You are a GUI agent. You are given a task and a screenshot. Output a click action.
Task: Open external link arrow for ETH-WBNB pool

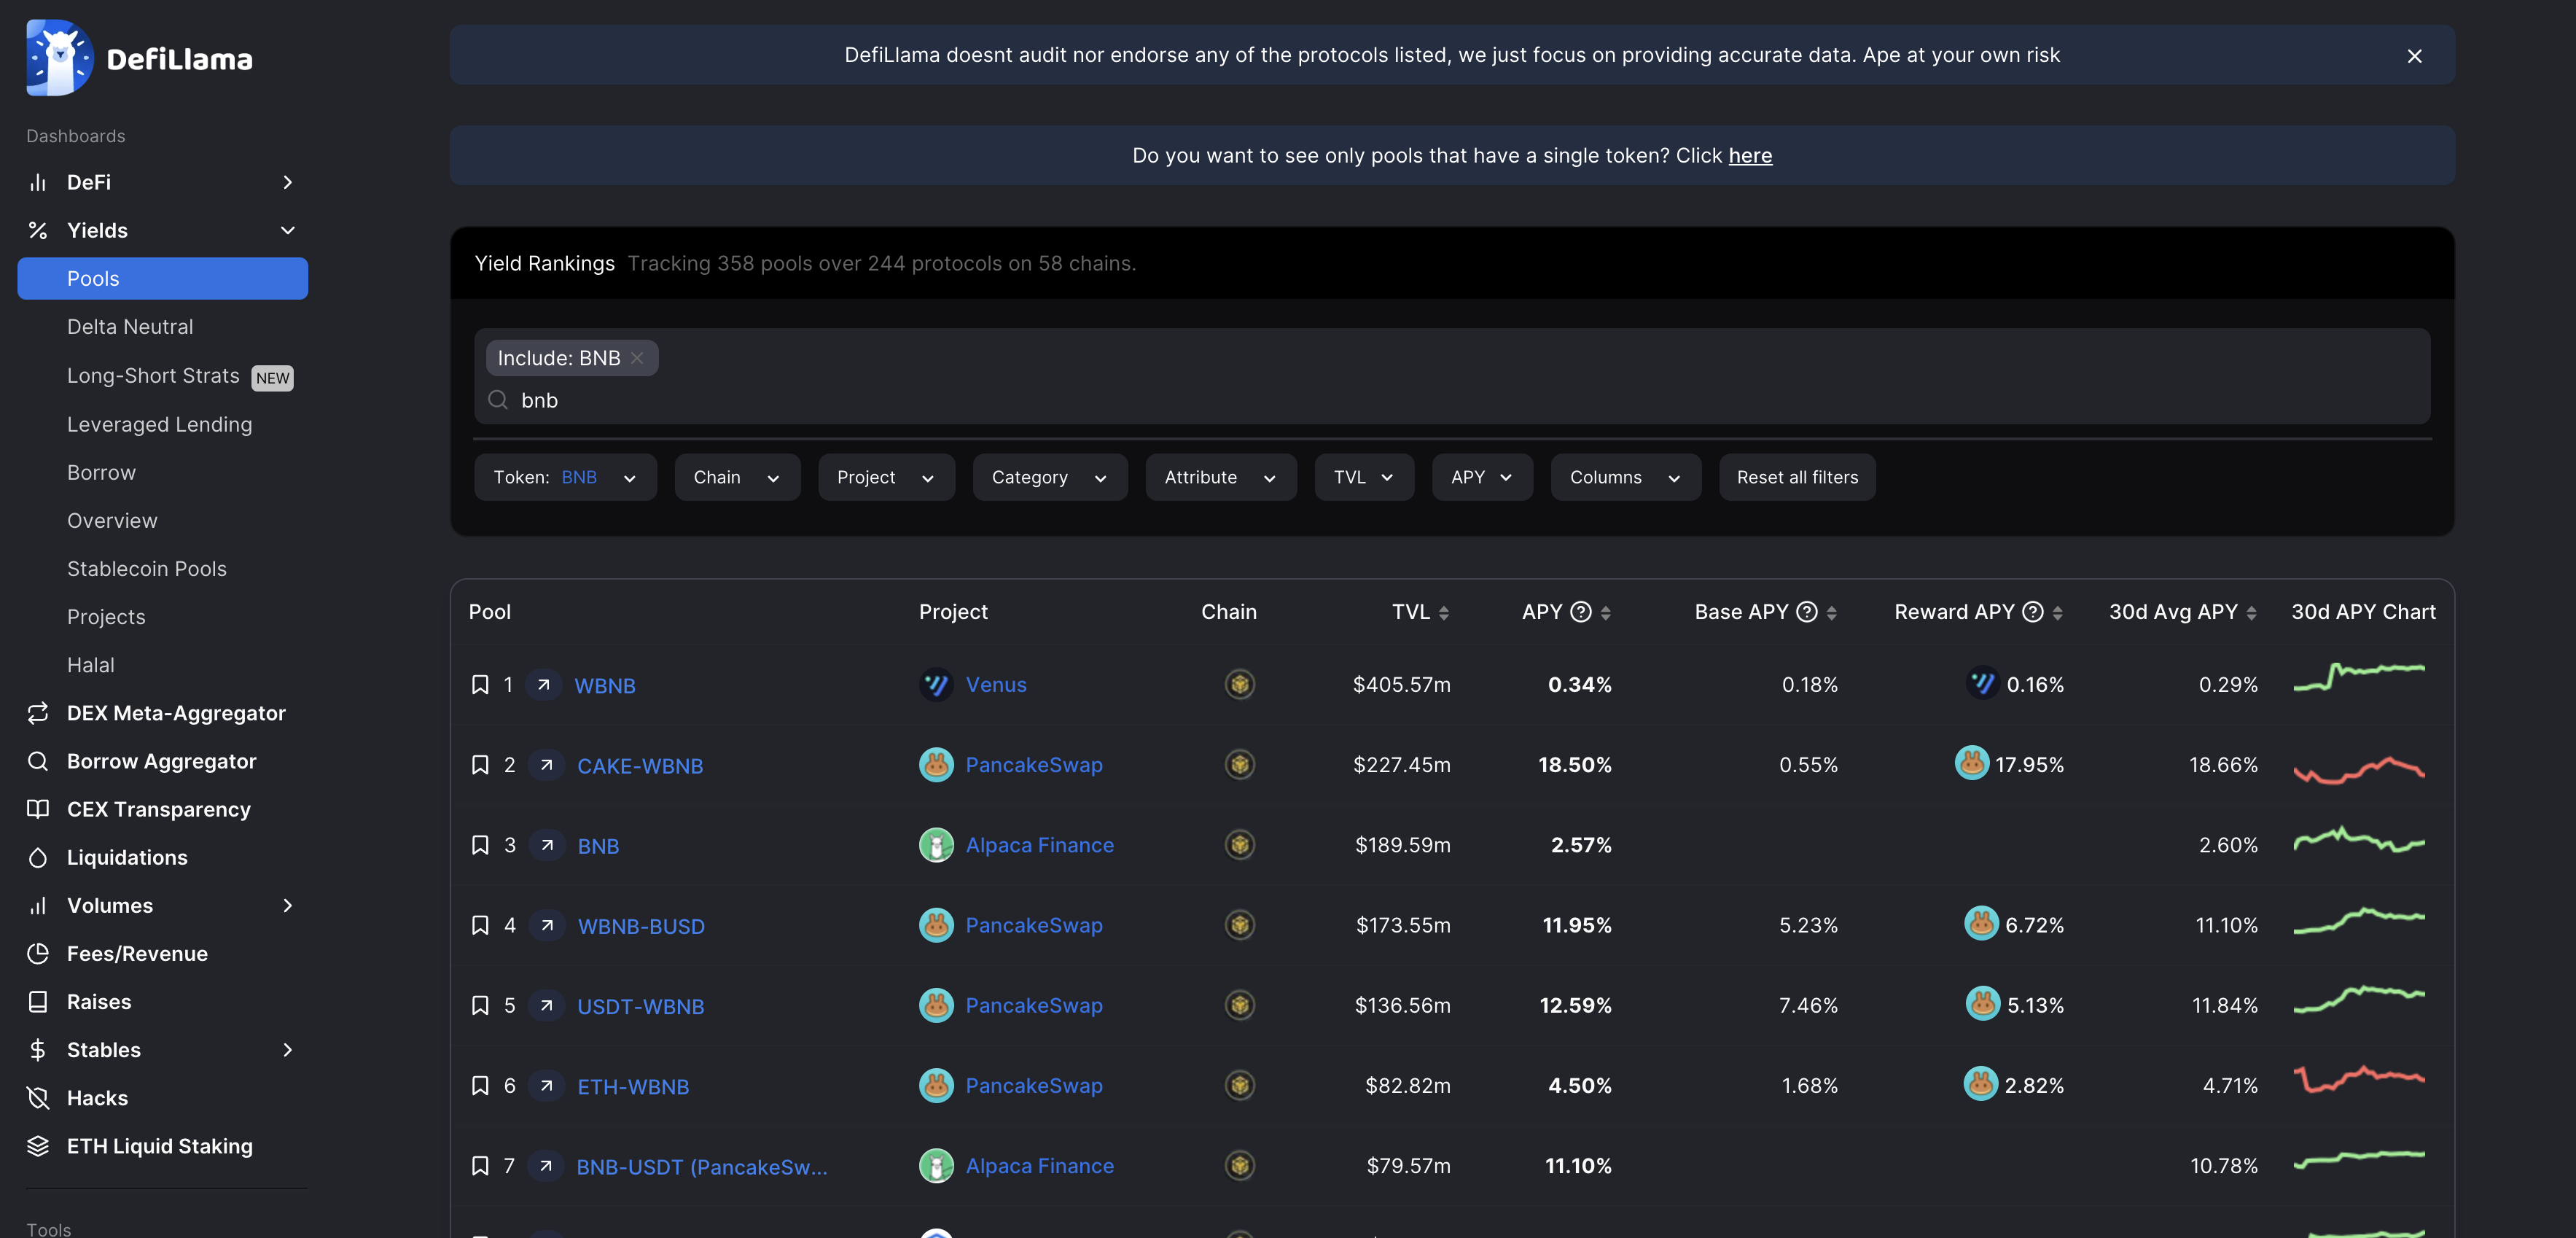click(x=546, y=1086)
